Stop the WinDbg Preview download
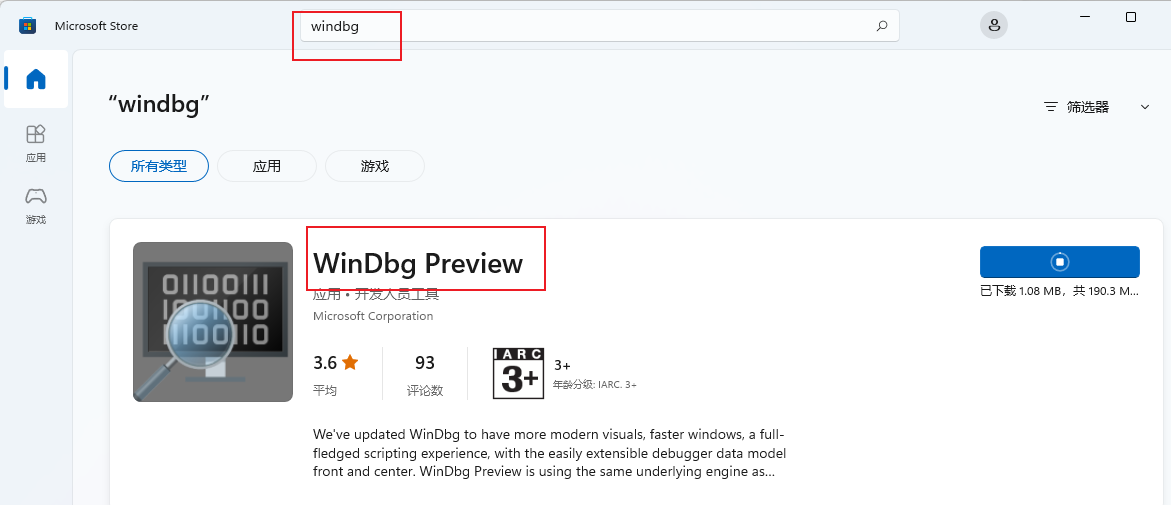 [x=1059, y=262]
